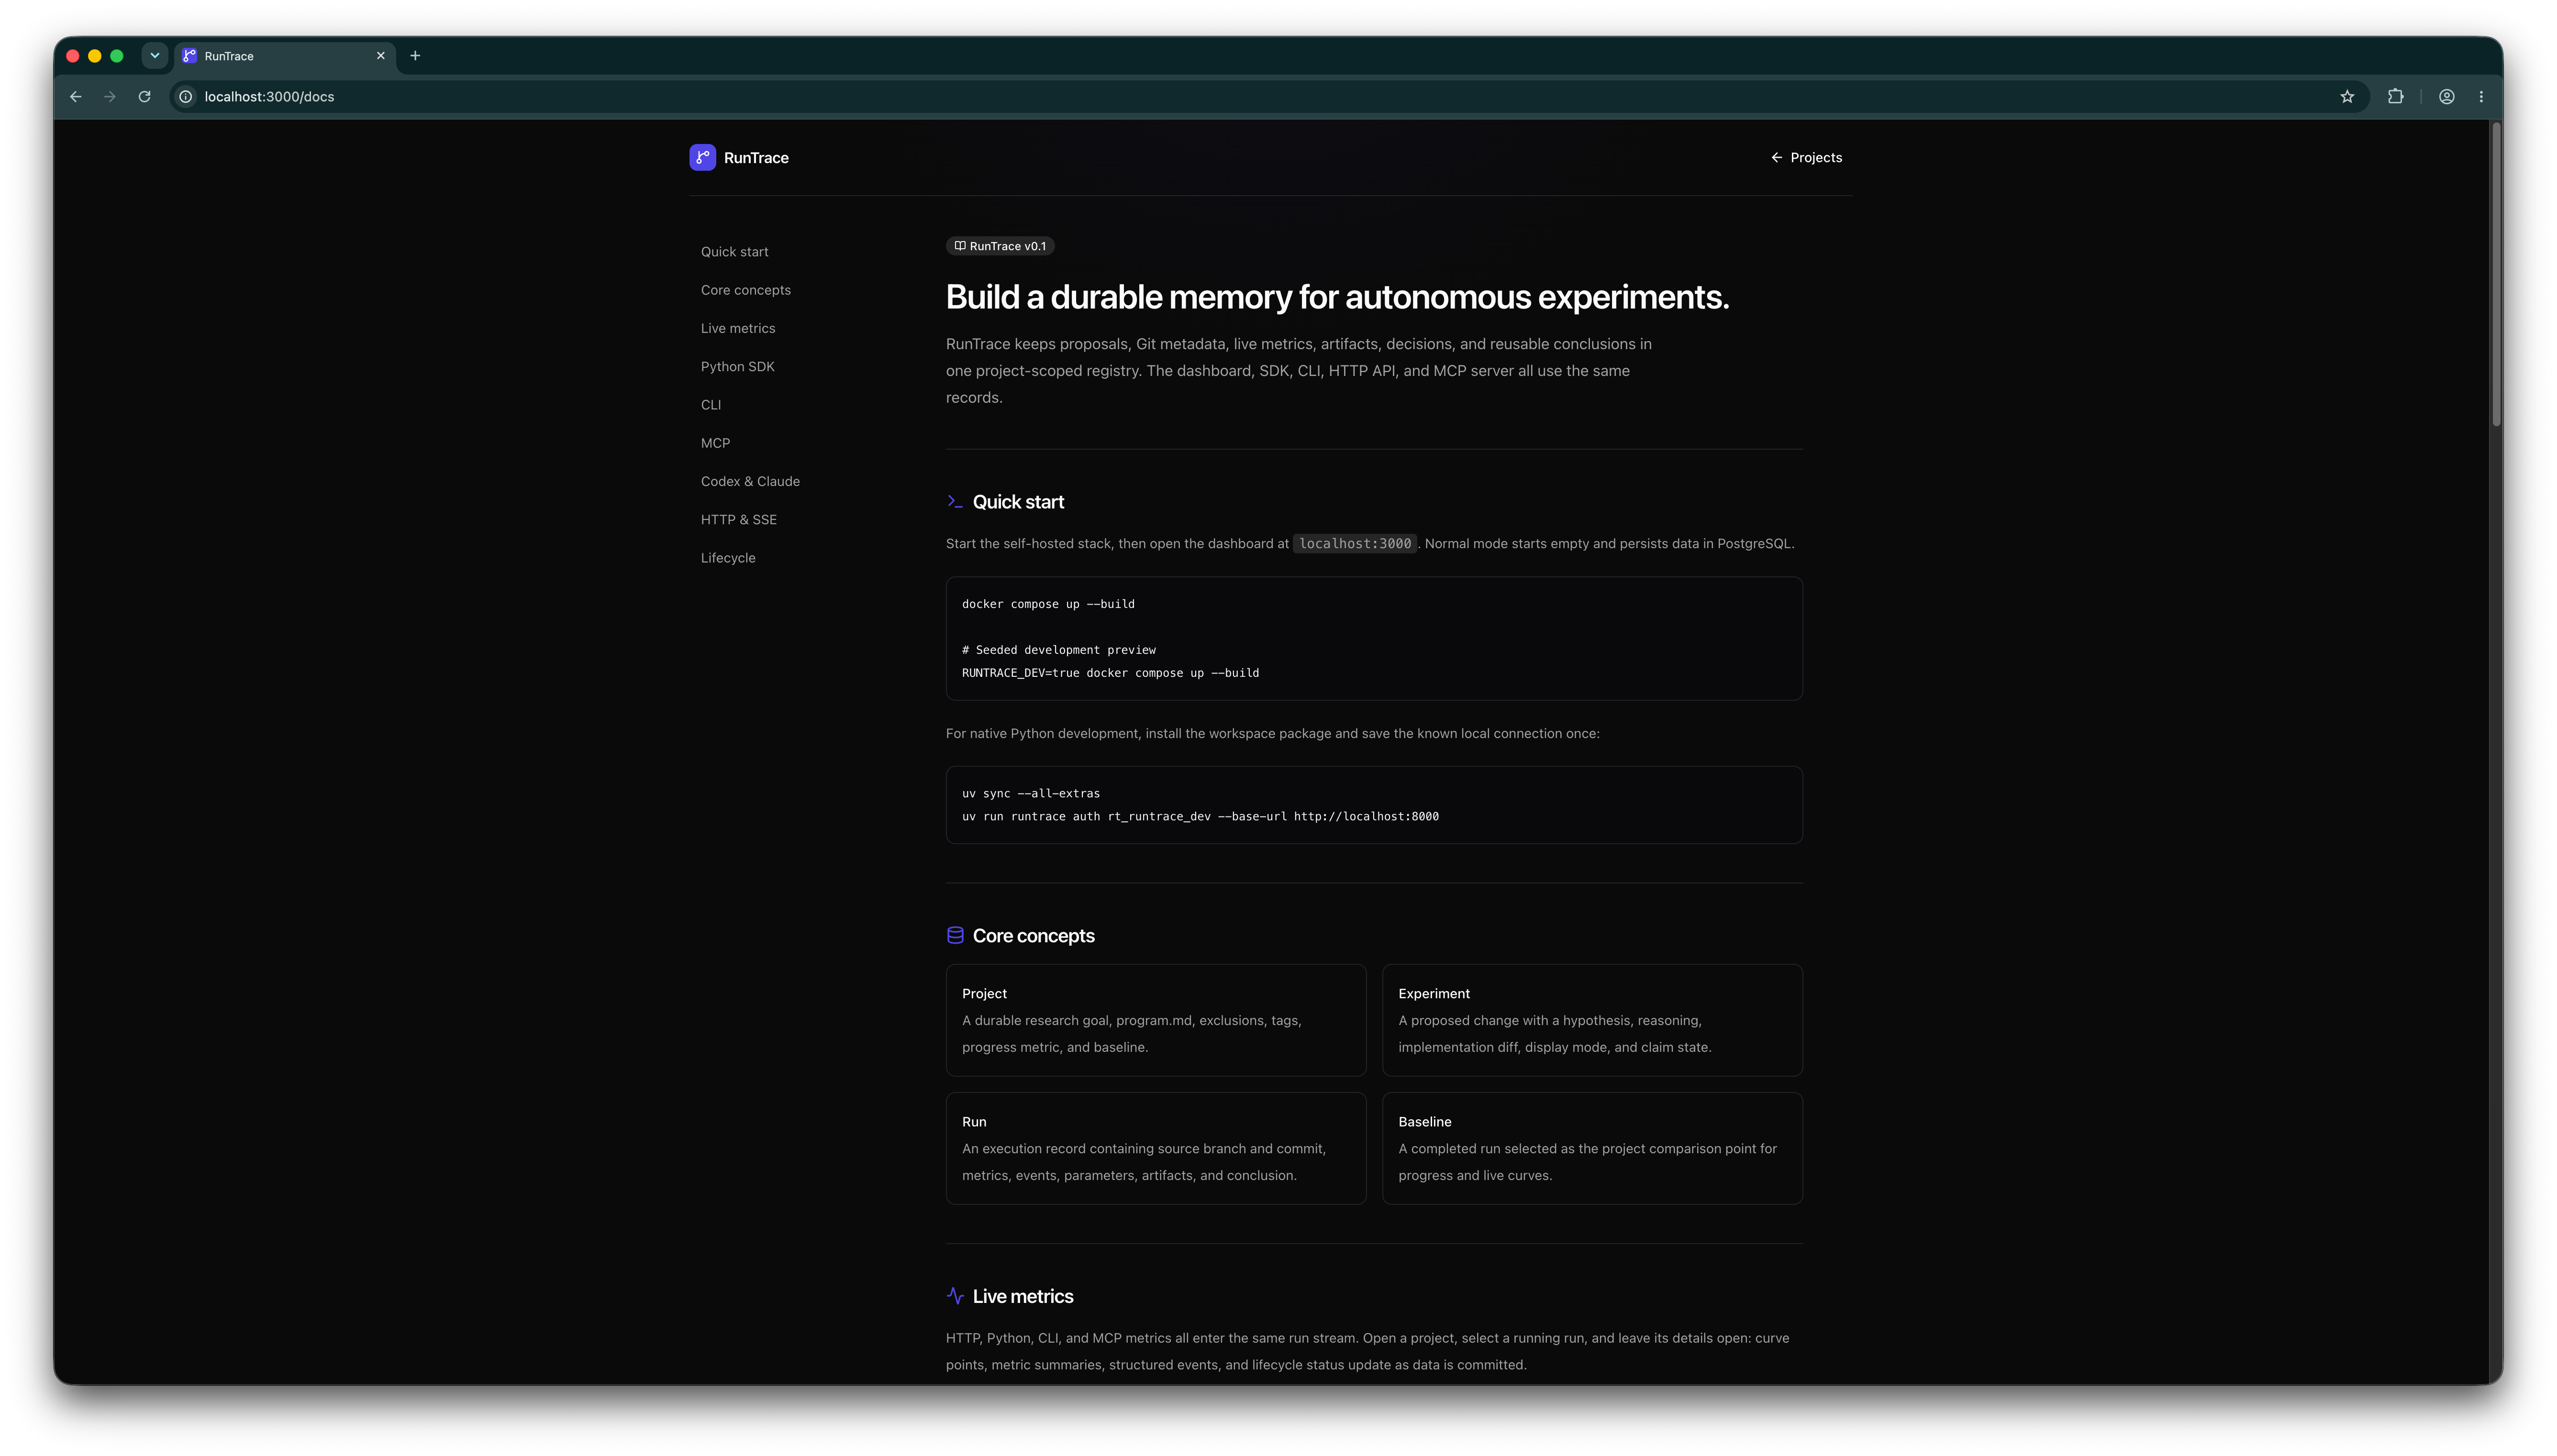
Task: Click the inline localhost:3000 code snippet
Action: 1354,544
